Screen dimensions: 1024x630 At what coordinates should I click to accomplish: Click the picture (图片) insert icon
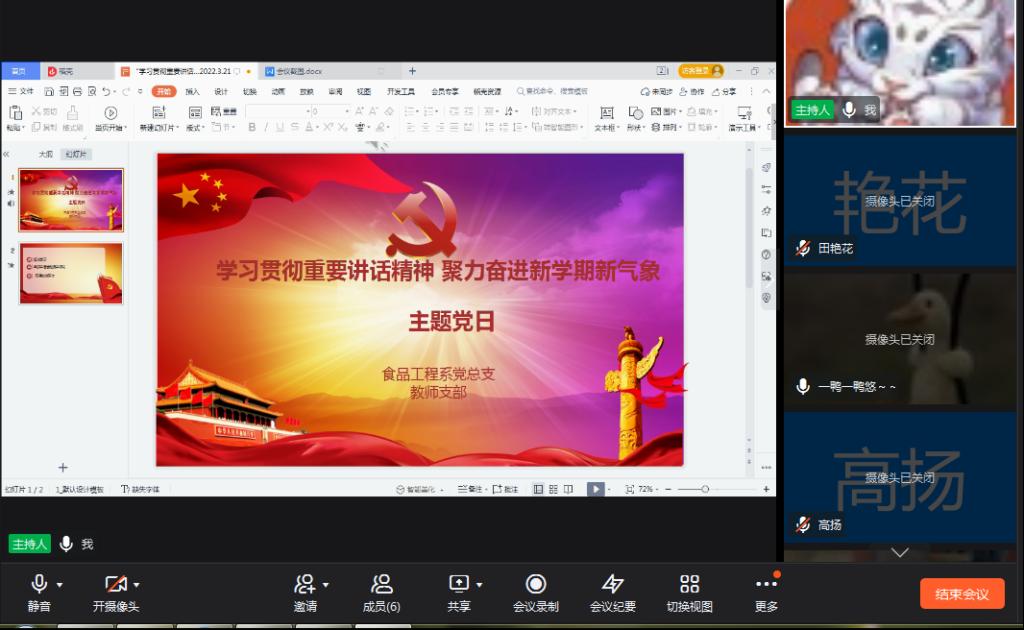[x=656, y=112]
